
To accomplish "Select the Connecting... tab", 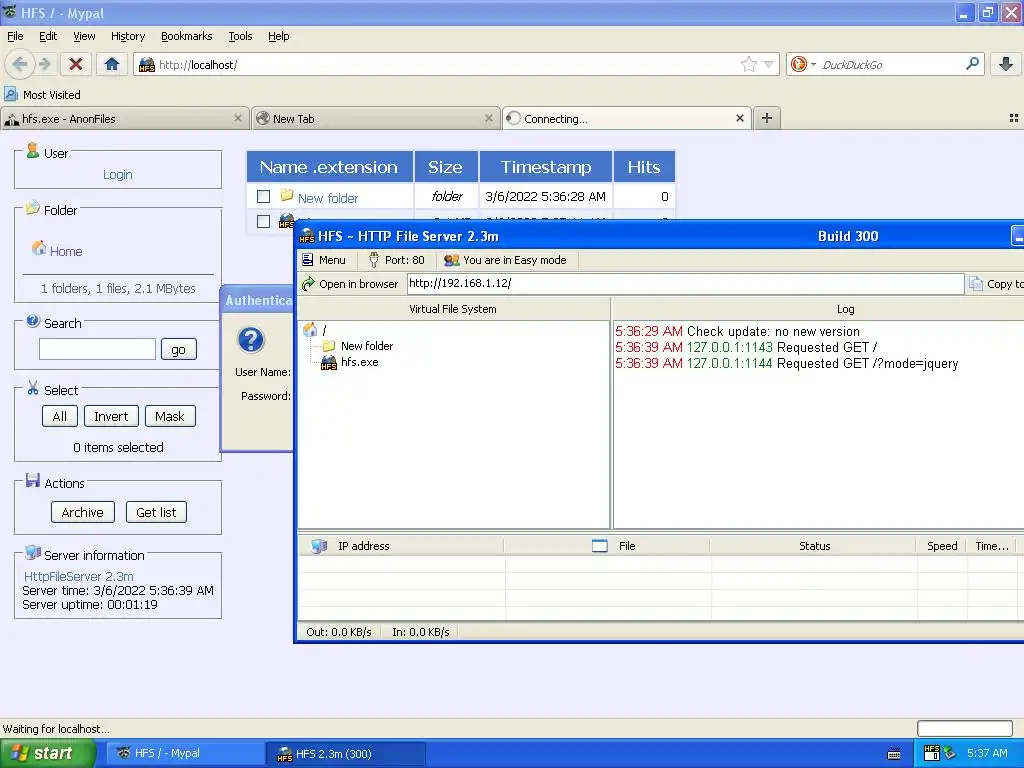I will pyautogui.click(x=626, y=119).
